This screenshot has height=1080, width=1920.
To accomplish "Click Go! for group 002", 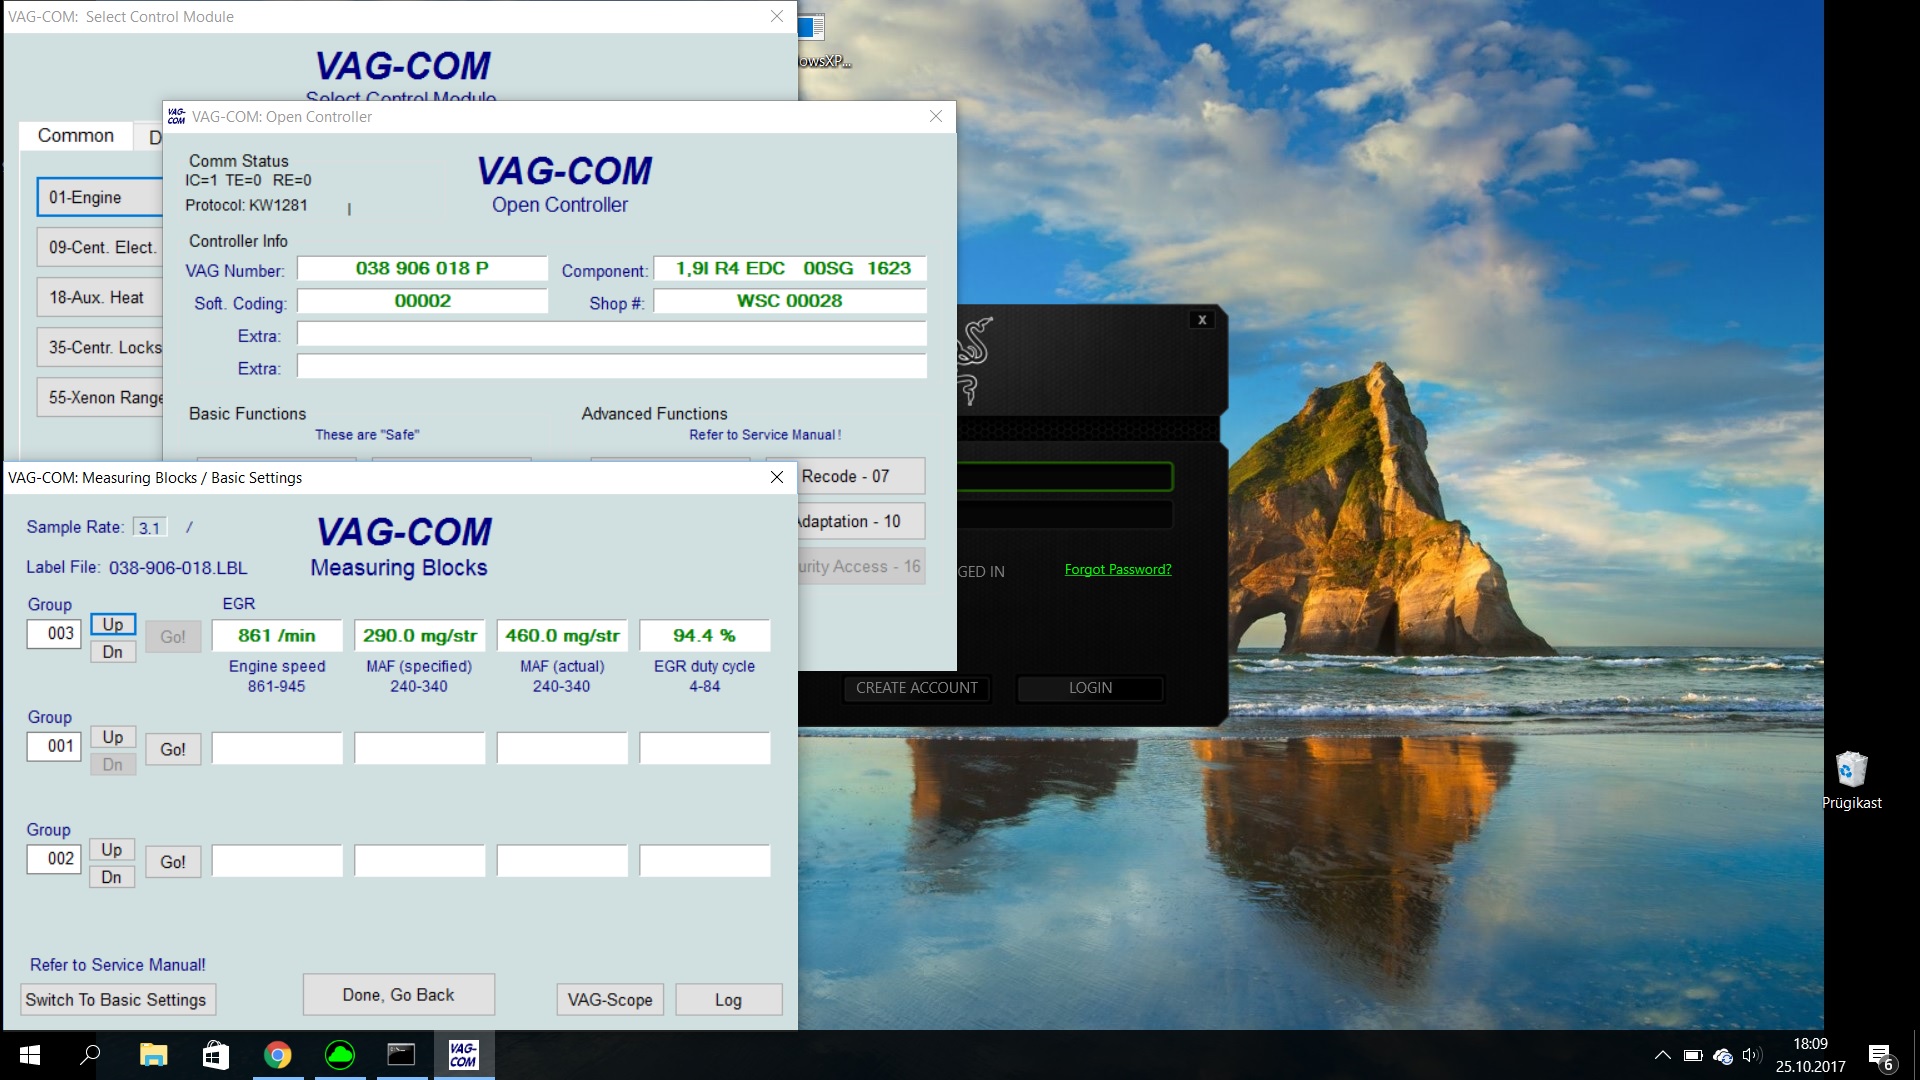I will [173, 862].
